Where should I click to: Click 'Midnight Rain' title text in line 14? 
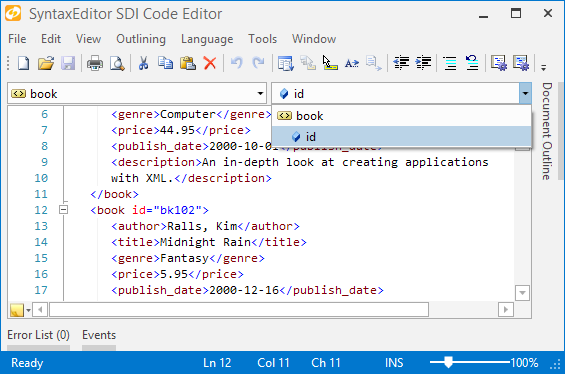click(205, 242)
